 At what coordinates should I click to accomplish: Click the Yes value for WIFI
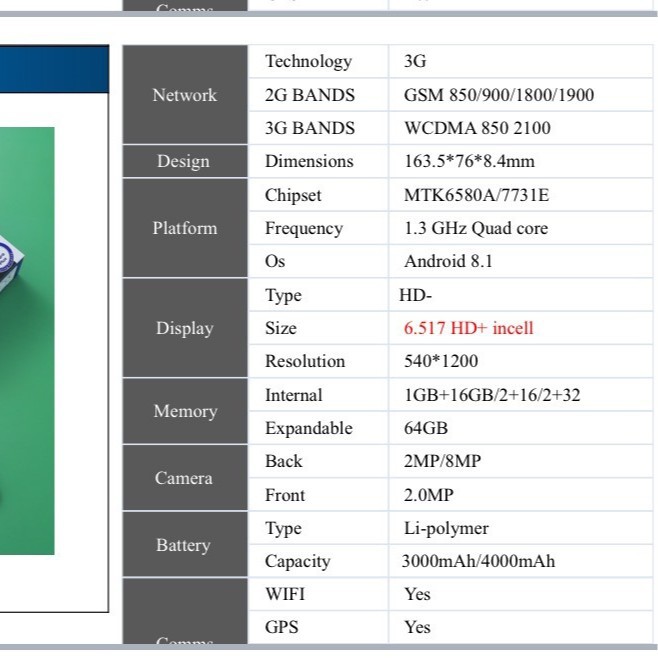418,594
